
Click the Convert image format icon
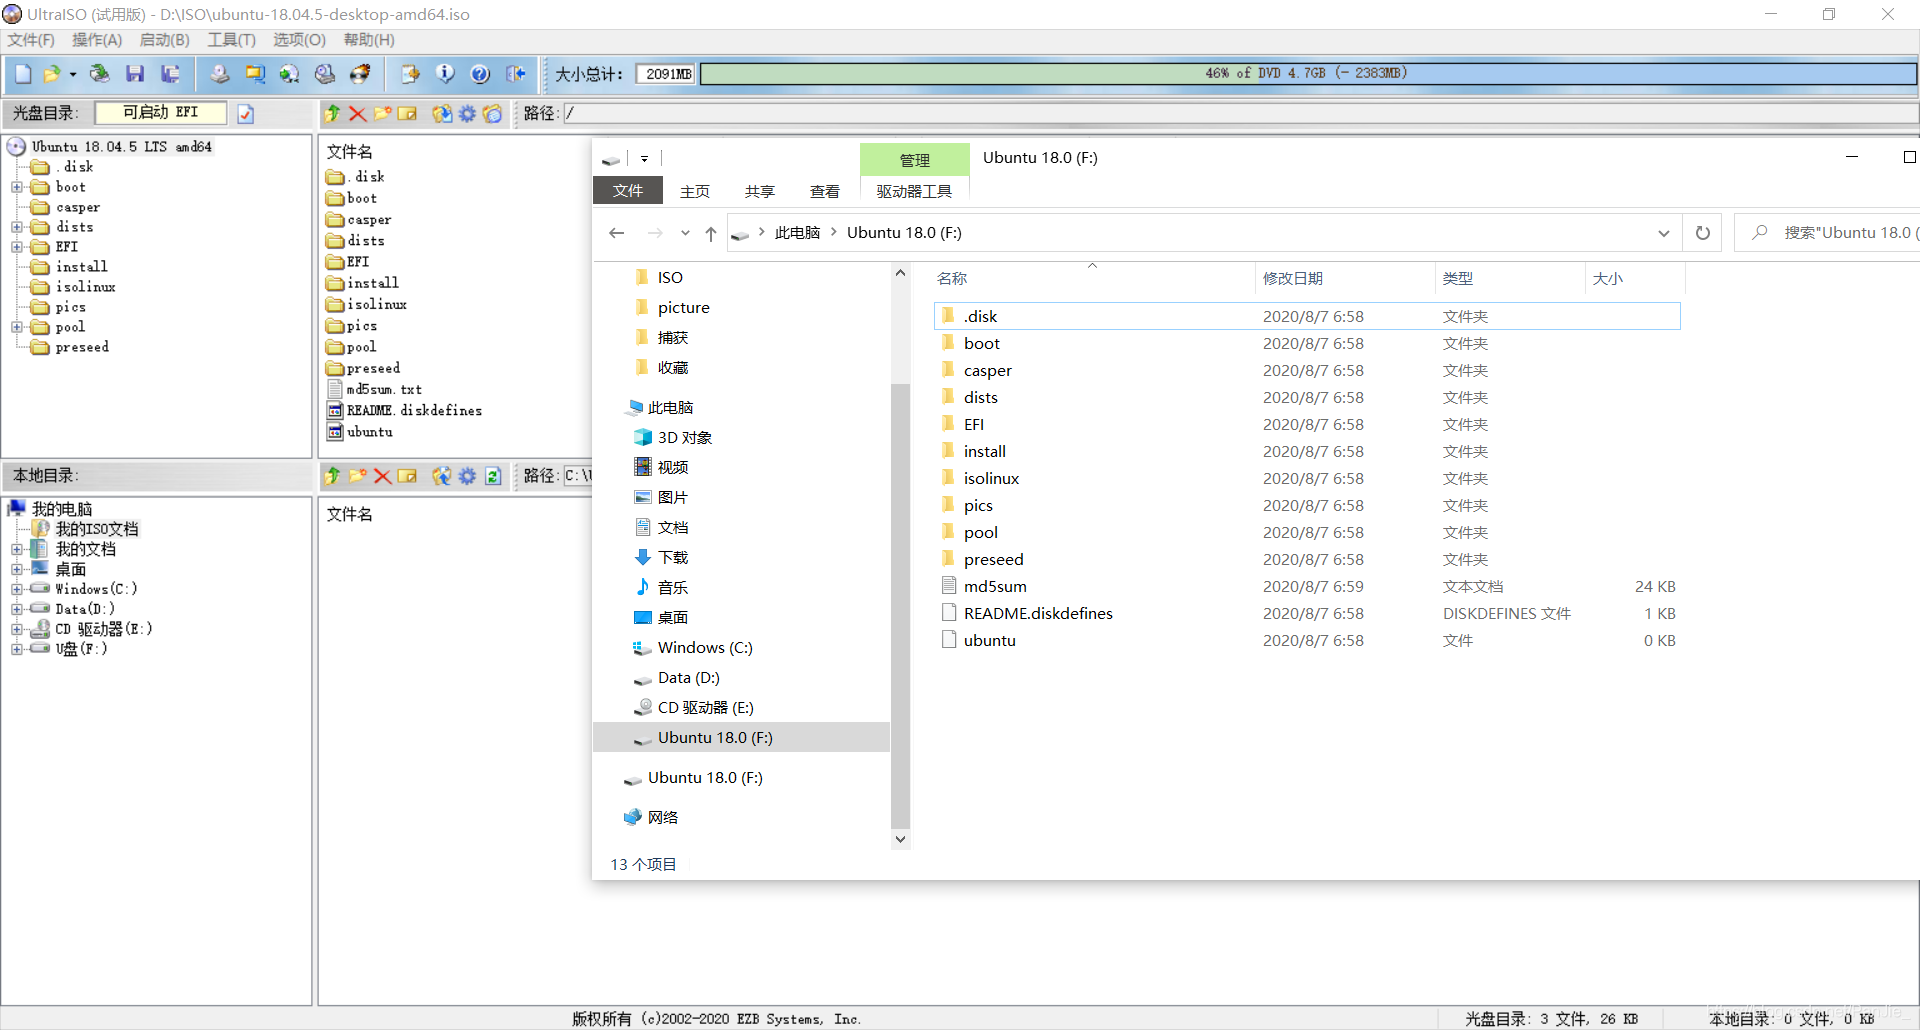(290, 74)
